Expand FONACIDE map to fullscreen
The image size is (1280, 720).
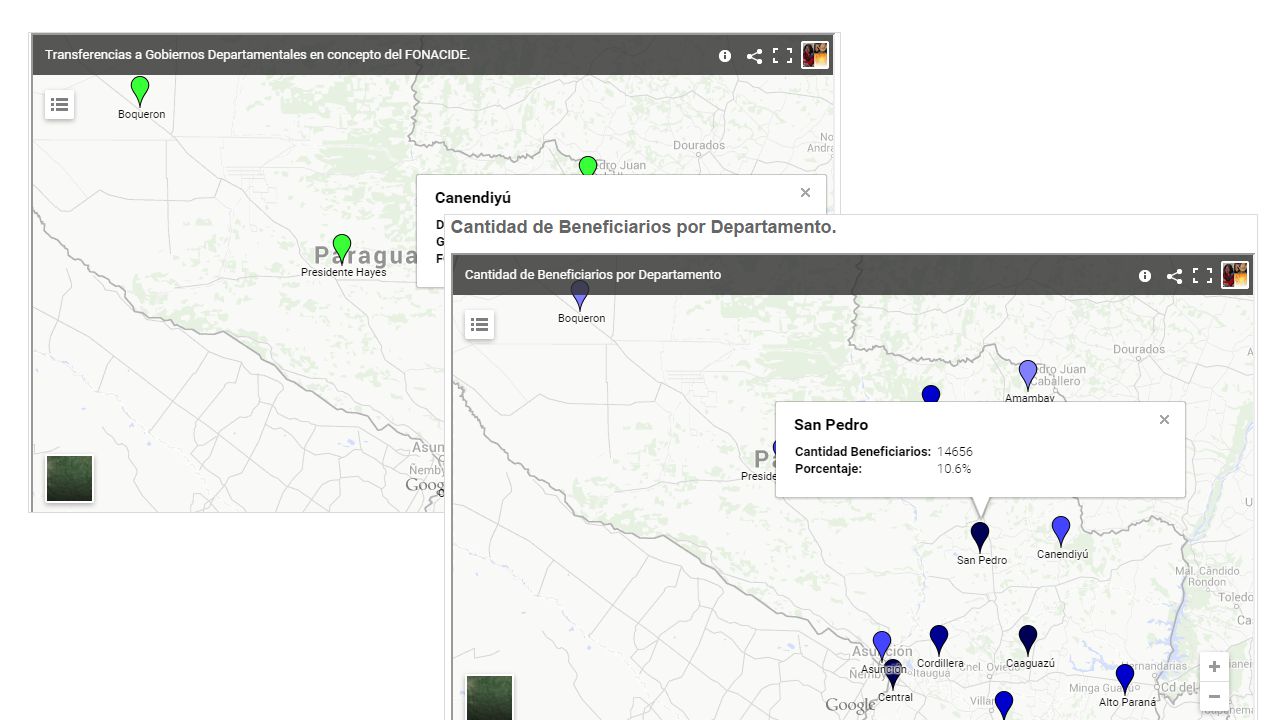point(783,56)
